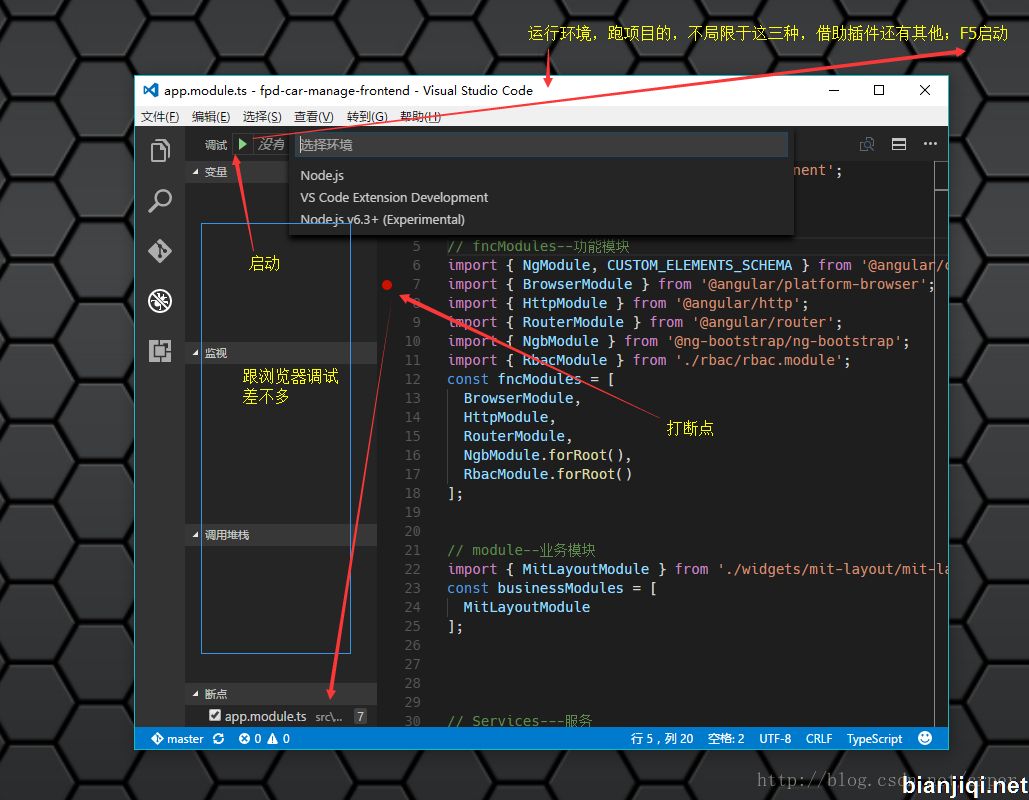Click line number 12 in the gutter
Viewport: 1029px width, 800px height.
(412, 379)
